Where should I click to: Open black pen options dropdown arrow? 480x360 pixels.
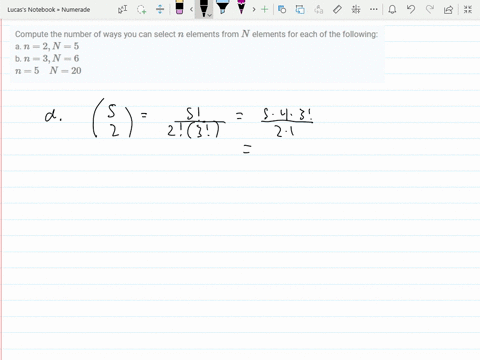[209, 15]
